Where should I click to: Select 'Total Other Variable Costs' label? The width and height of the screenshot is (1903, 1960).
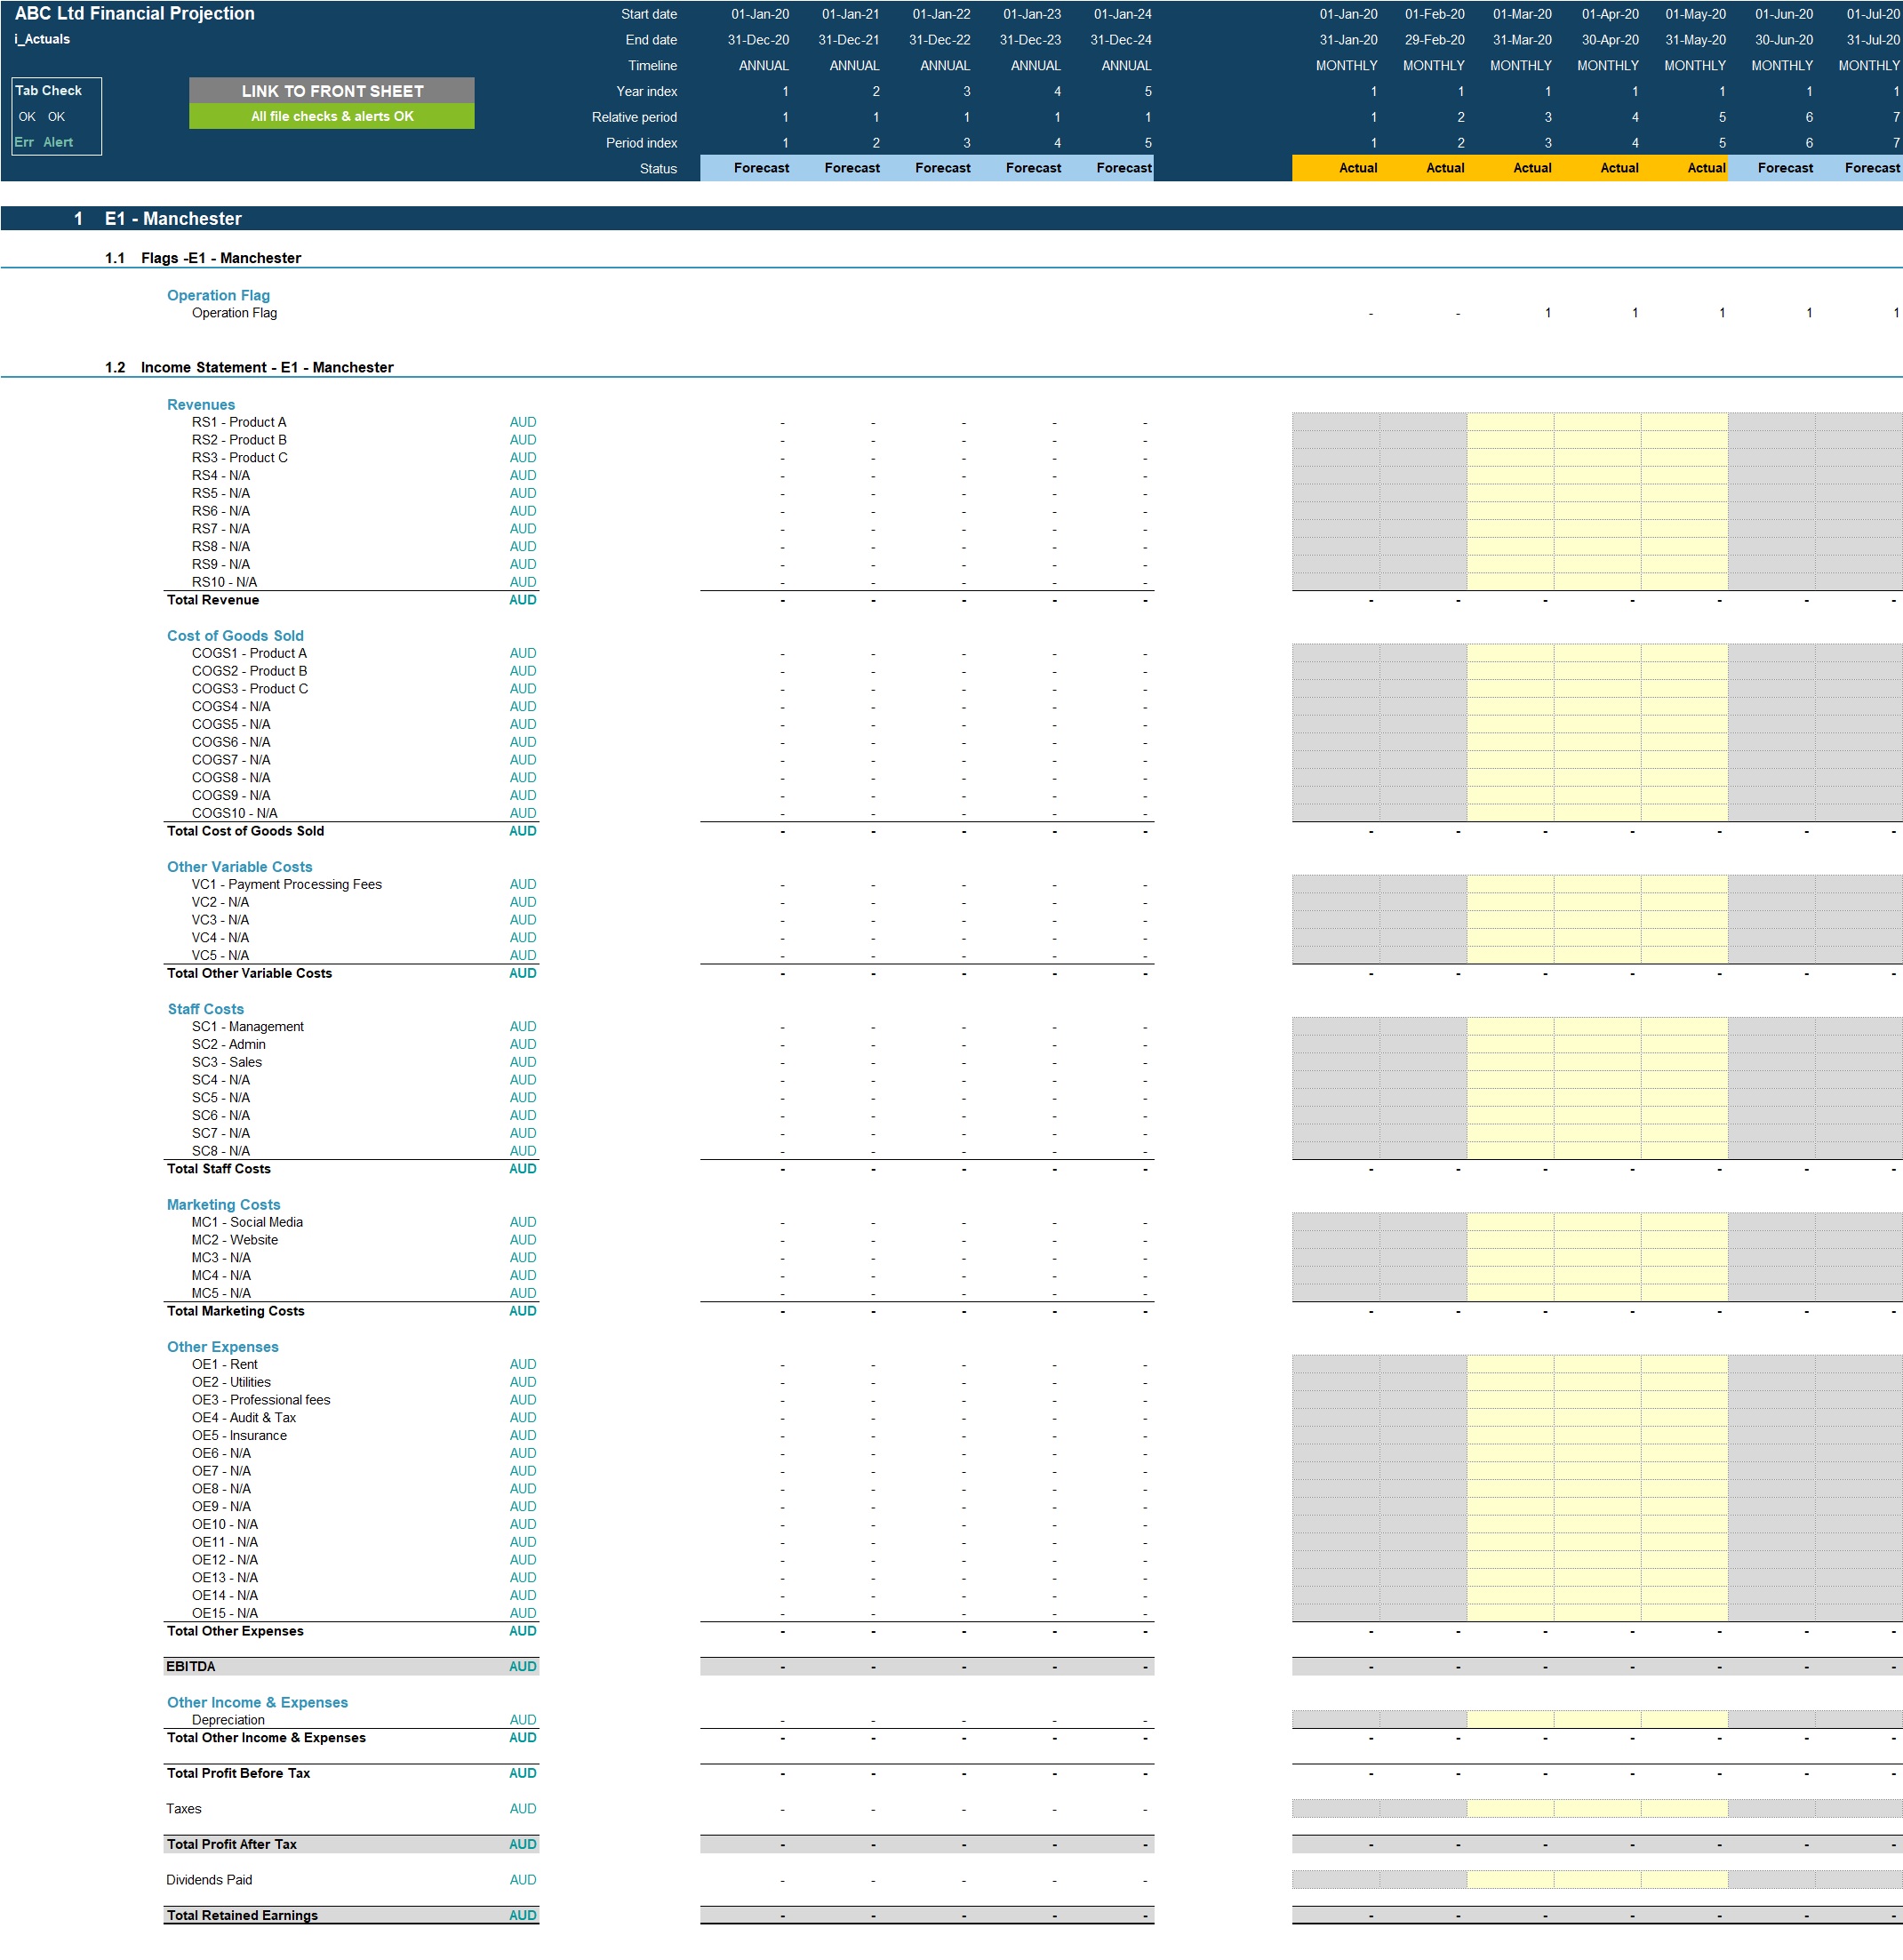coord(249,973)
